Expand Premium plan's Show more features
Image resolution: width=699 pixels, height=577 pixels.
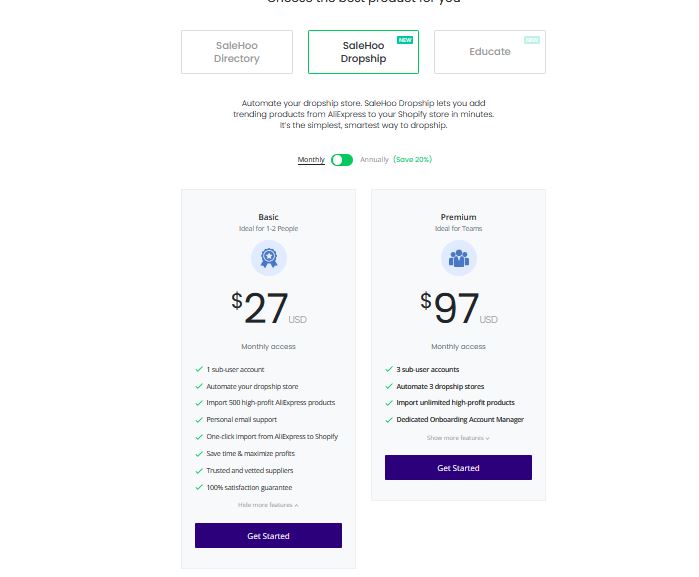click(458, 438)
